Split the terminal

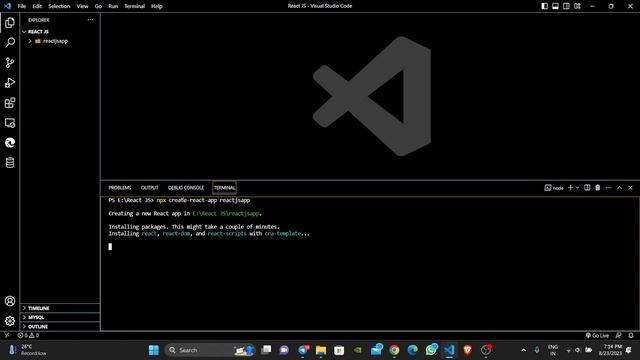[x=587, y=187]
